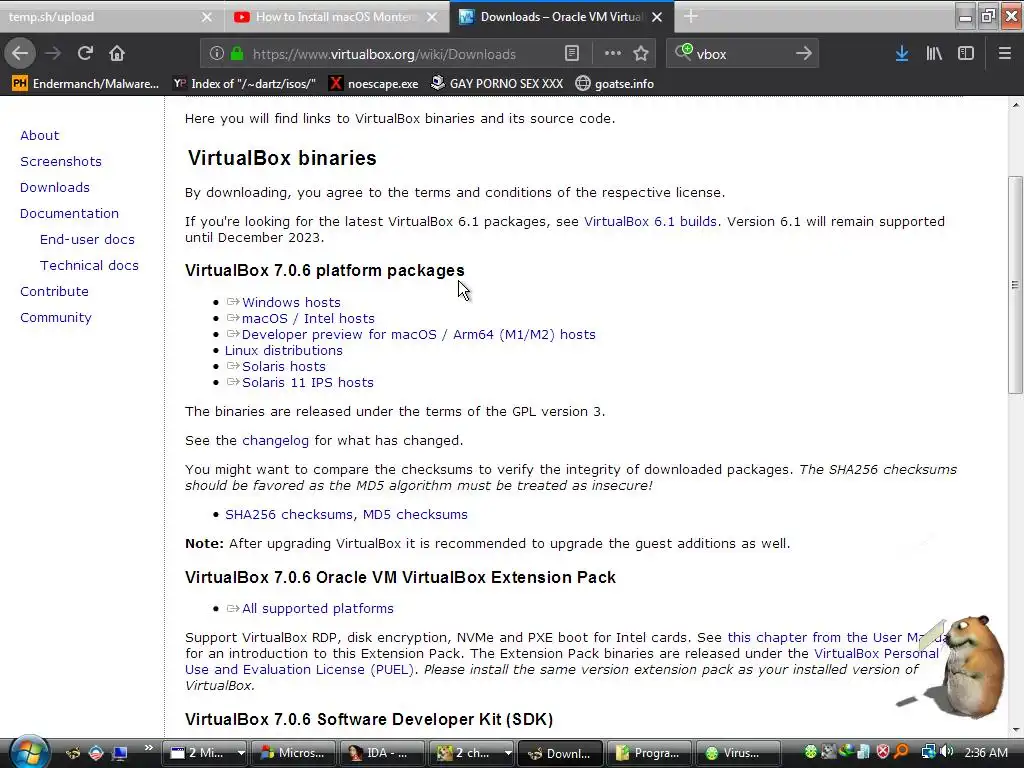Open the Index of /~dartz/isos/ bookmark
This screenshot has width=1024, height=768.
[244, 84]
